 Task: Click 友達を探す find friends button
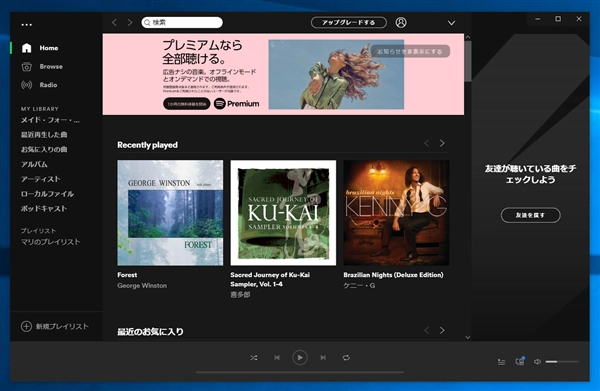(530, 215)
